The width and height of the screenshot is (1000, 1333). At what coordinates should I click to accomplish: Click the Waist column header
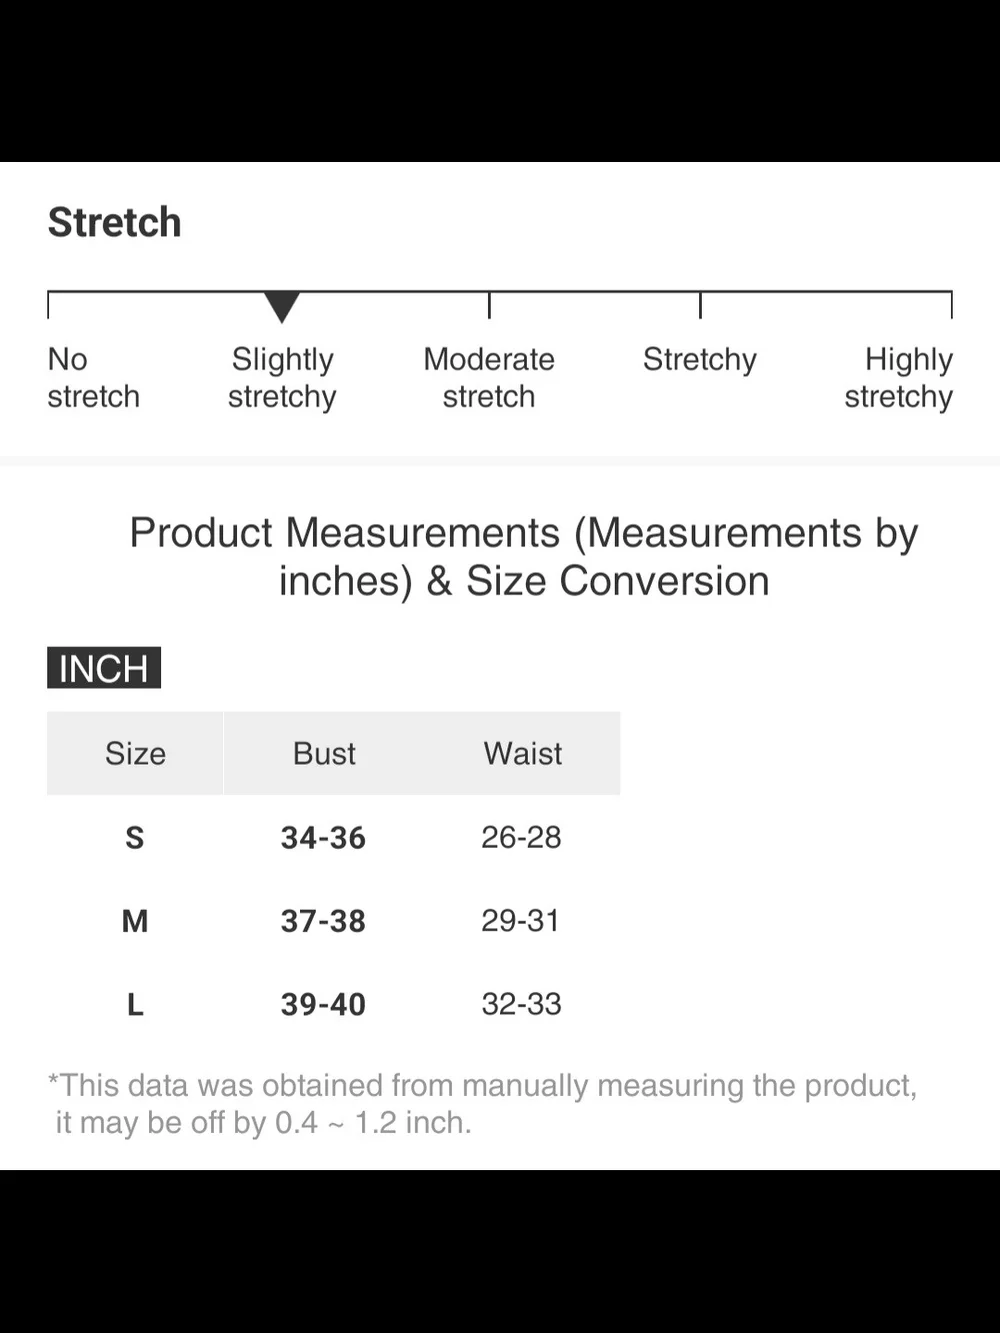523,753
